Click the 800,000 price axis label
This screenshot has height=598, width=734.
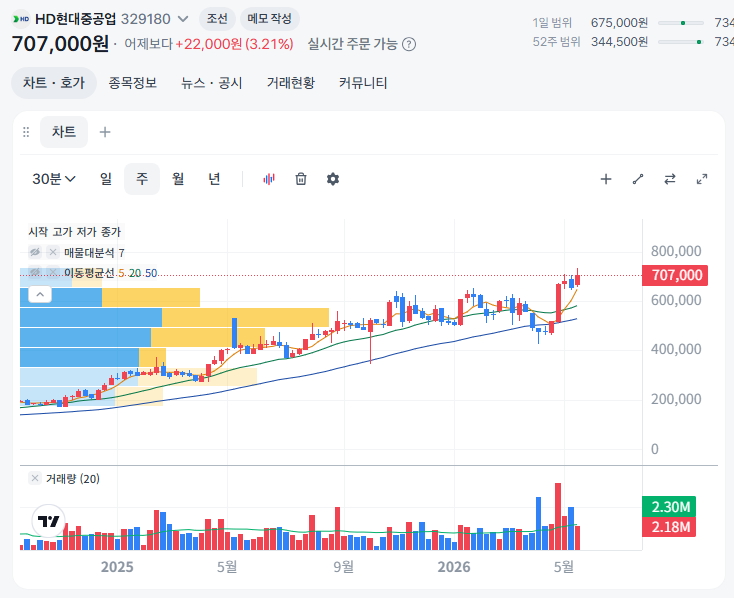click(x=676, y=251)
